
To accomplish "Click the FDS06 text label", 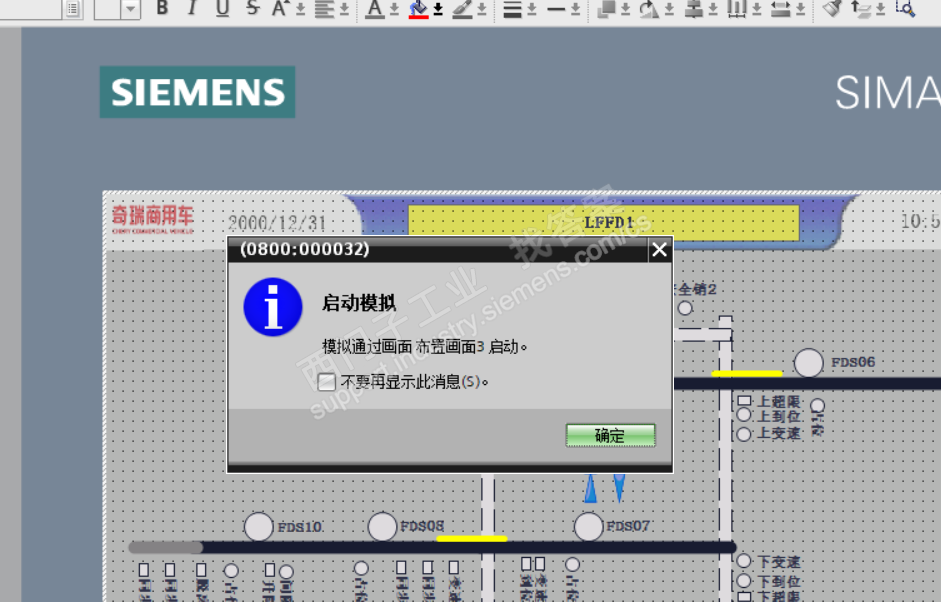I will click(853, 363).
